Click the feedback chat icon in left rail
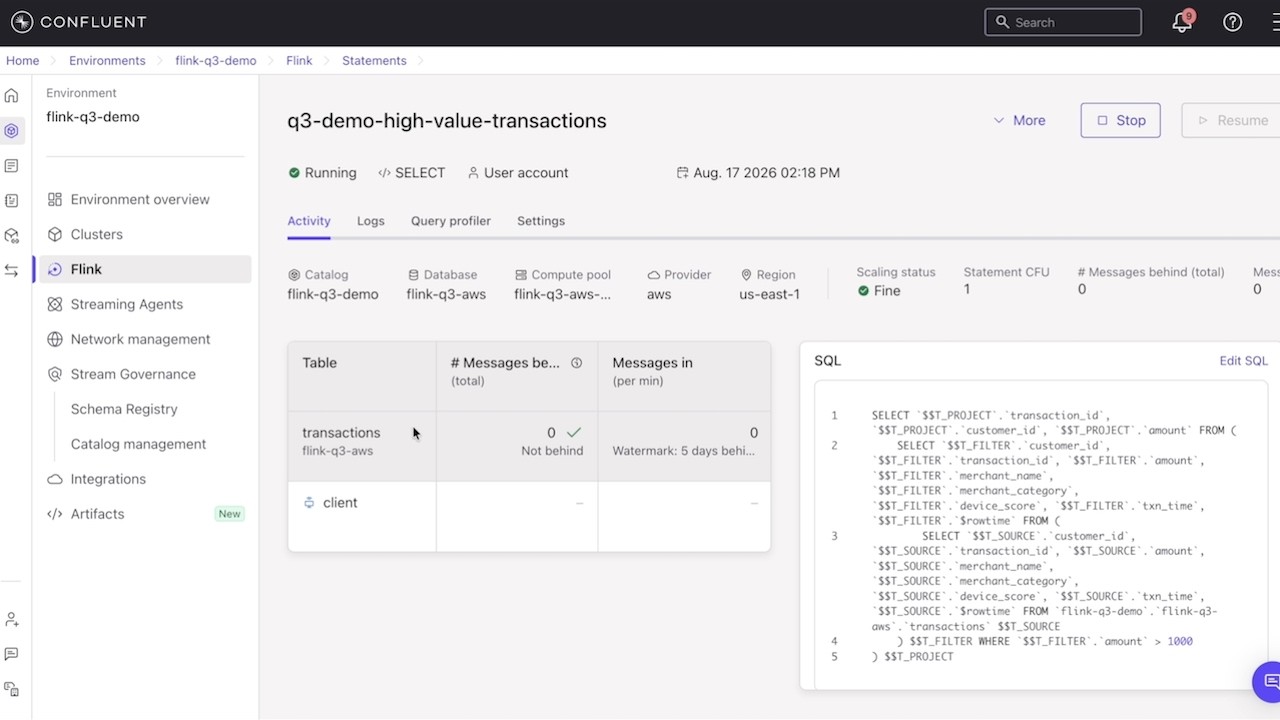Screen dimensions: 1280x720 pos(12,654)
